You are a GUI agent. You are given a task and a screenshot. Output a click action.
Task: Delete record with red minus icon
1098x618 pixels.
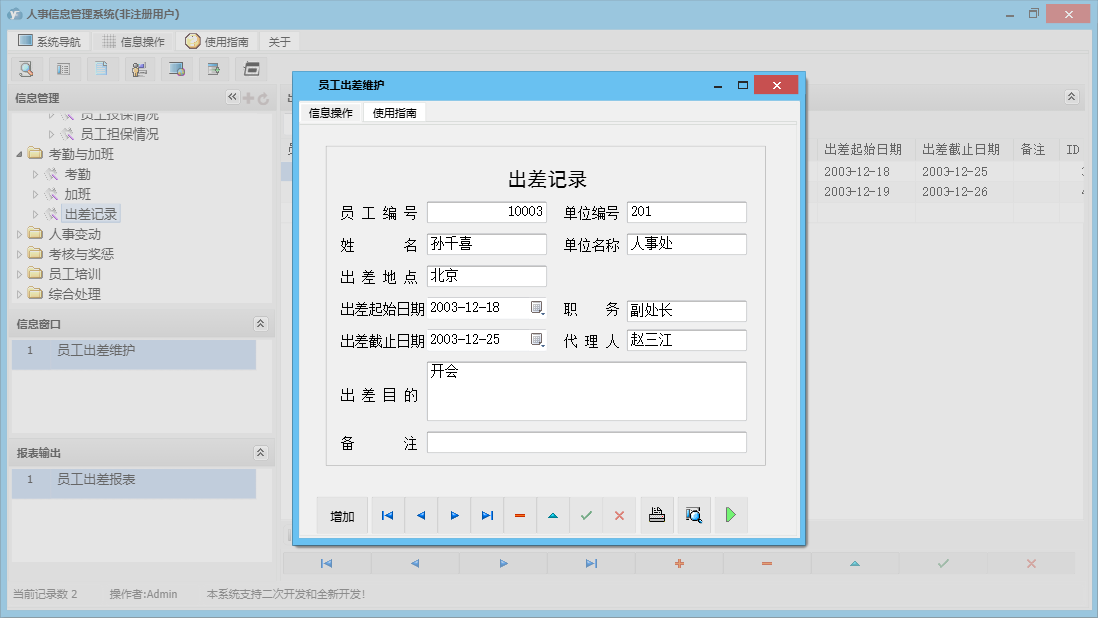(520, 515)
